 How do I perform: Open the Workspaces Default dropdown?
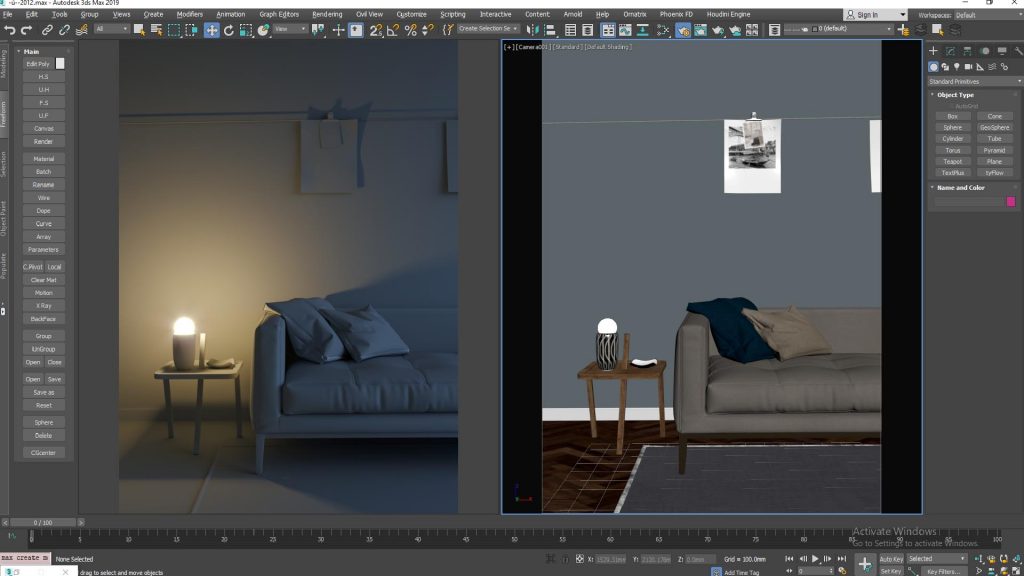tap(985, 15)
